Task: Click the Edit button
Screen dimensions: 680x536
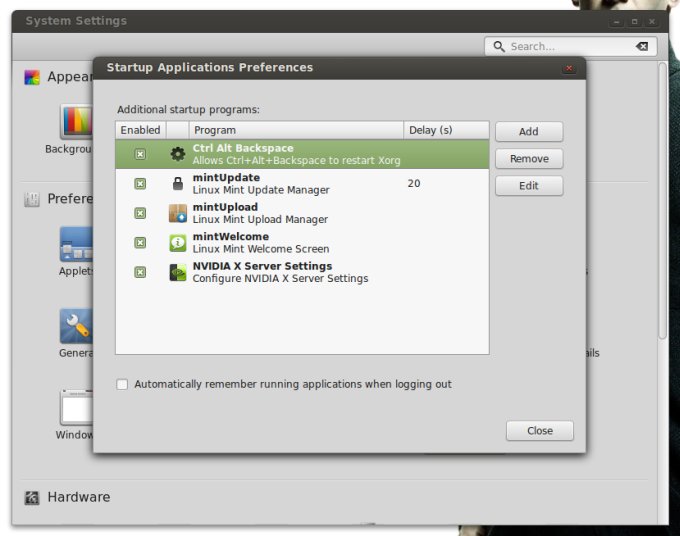Action: 529,186
